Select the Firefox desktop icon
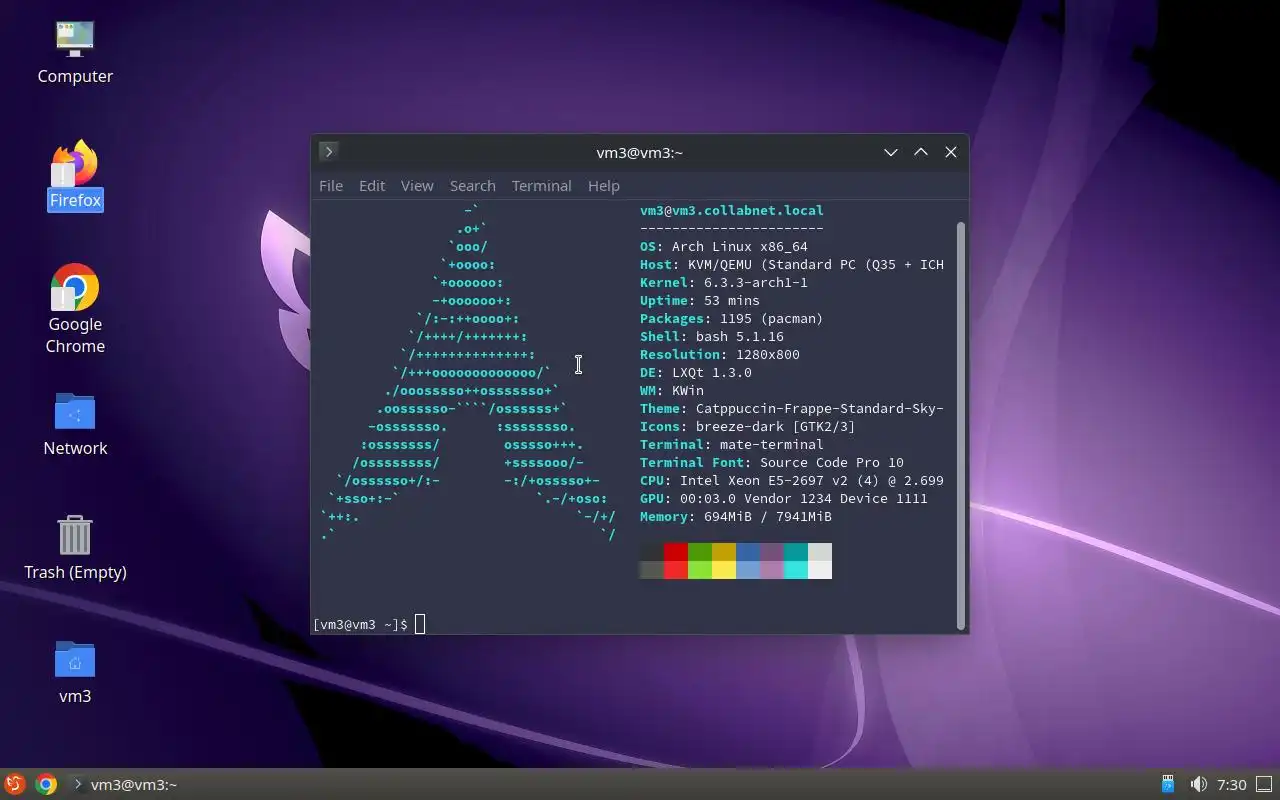Screen dimensions: 1280x800 point(75,176)
